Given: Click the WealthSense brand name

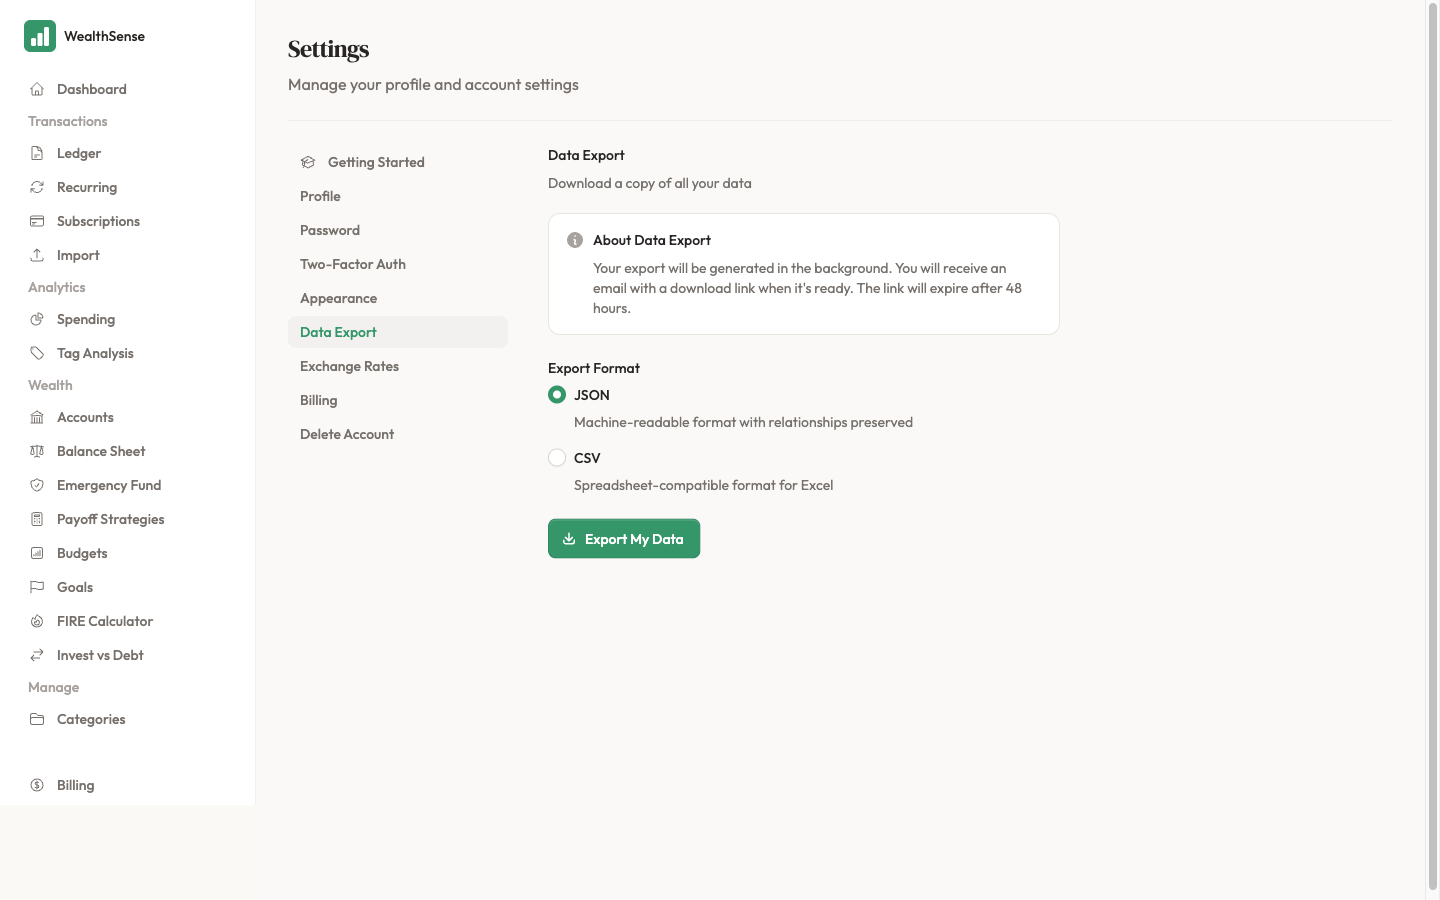Looking at the screenshot, I should 104,36.
